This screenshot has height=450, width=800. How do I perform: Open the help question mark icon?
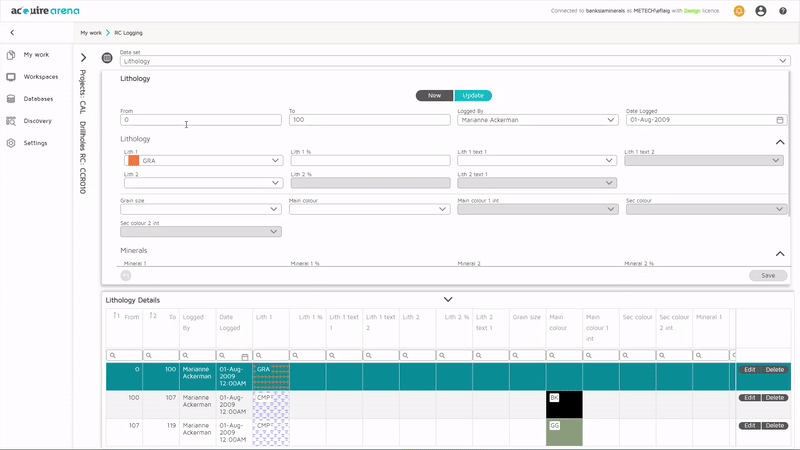click(783, 11)
